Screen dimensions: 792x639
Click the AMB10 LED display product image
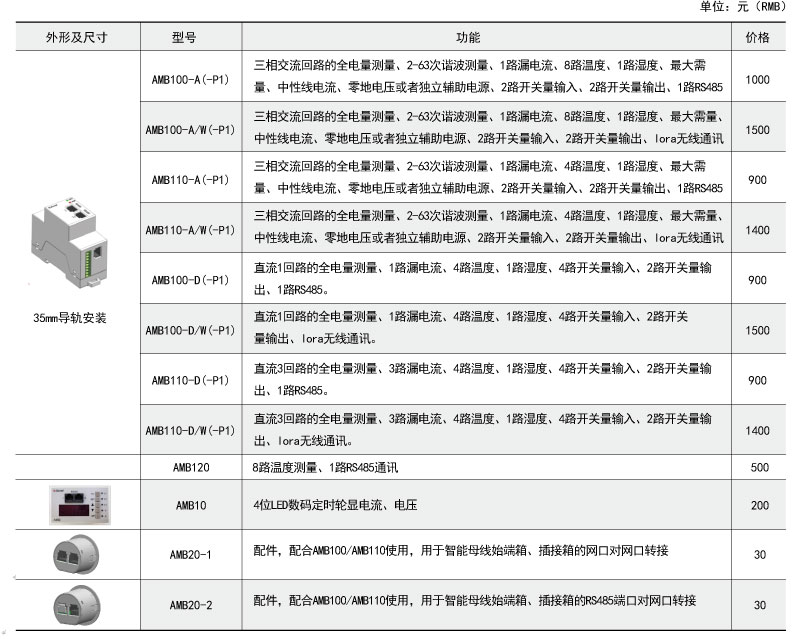(76, 505)
